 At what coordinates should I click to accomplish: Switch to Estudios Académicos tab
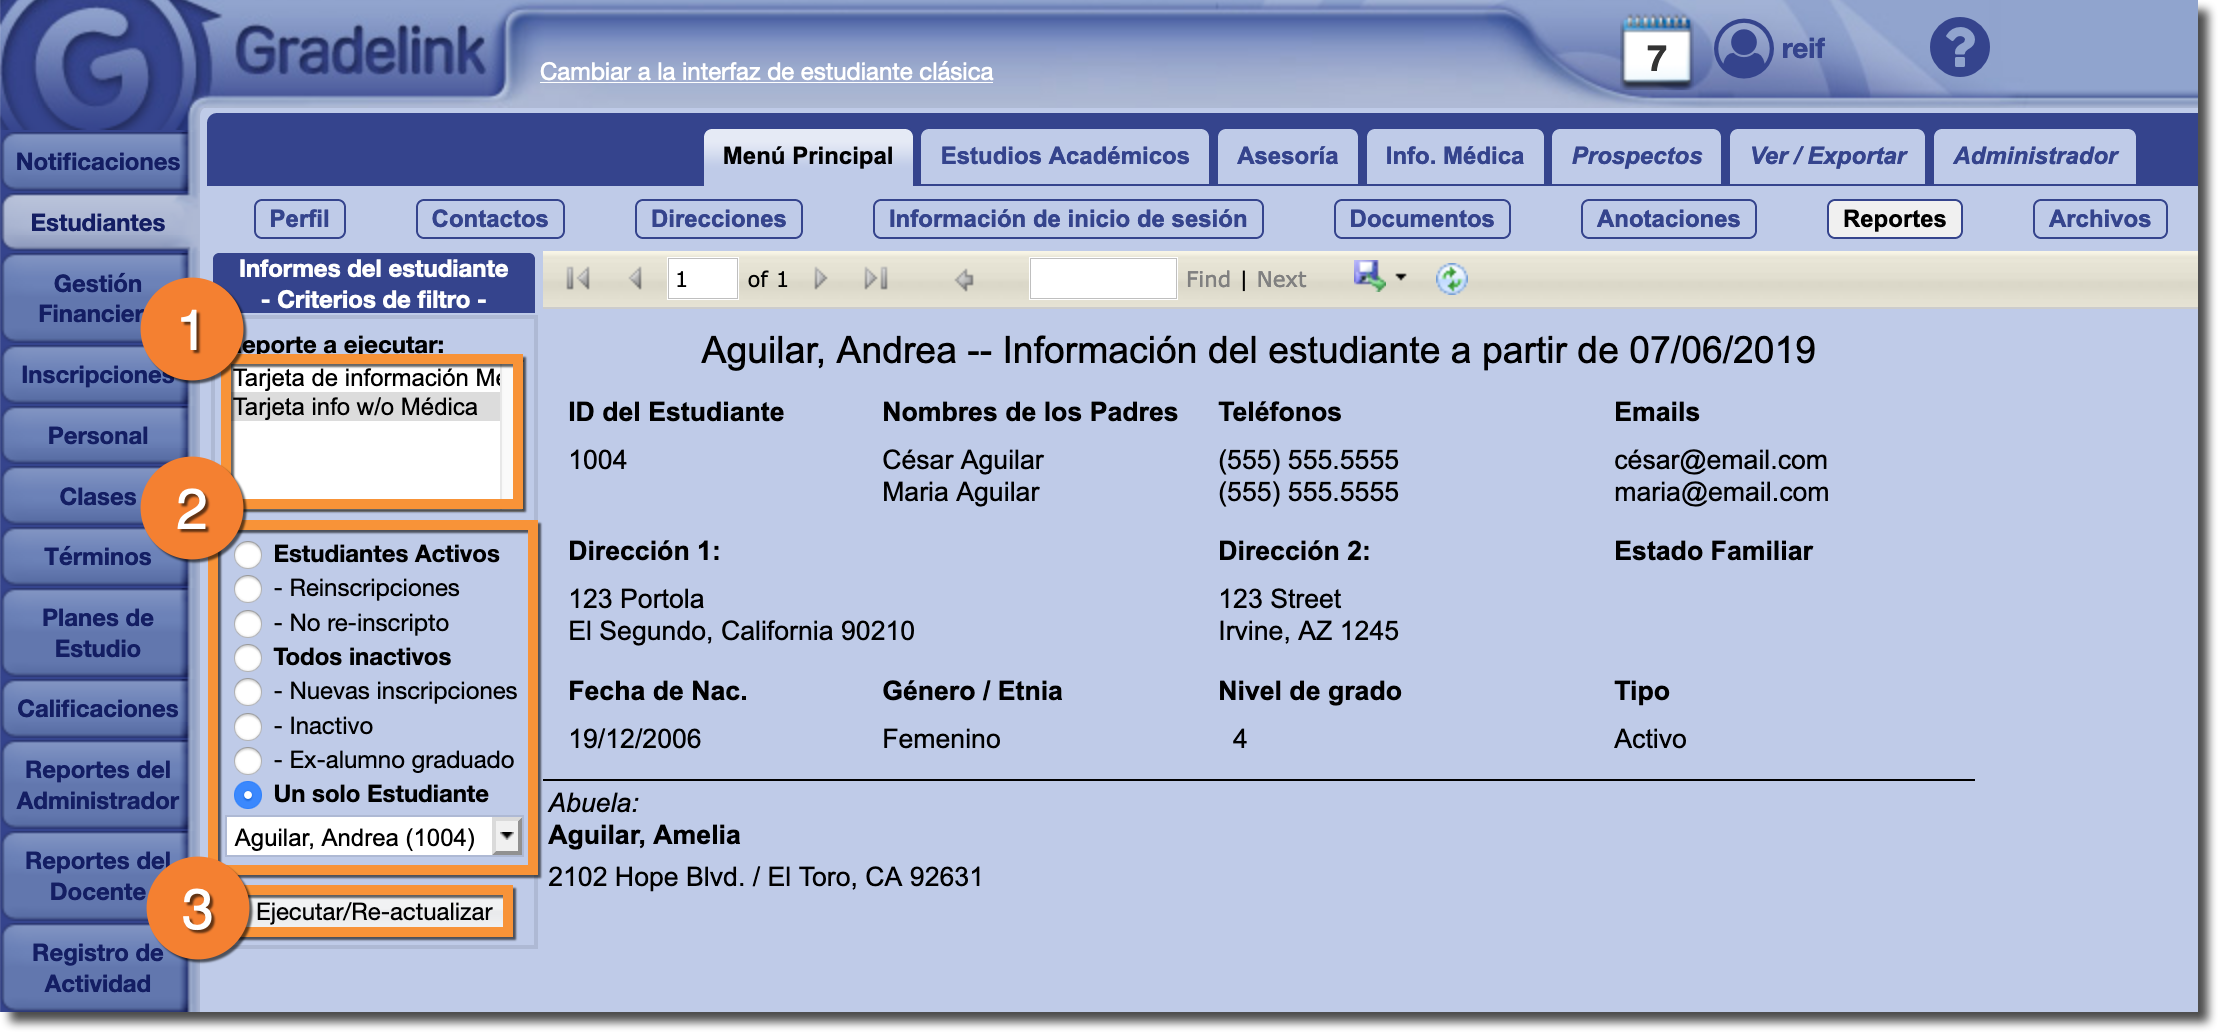point(1064,156)
